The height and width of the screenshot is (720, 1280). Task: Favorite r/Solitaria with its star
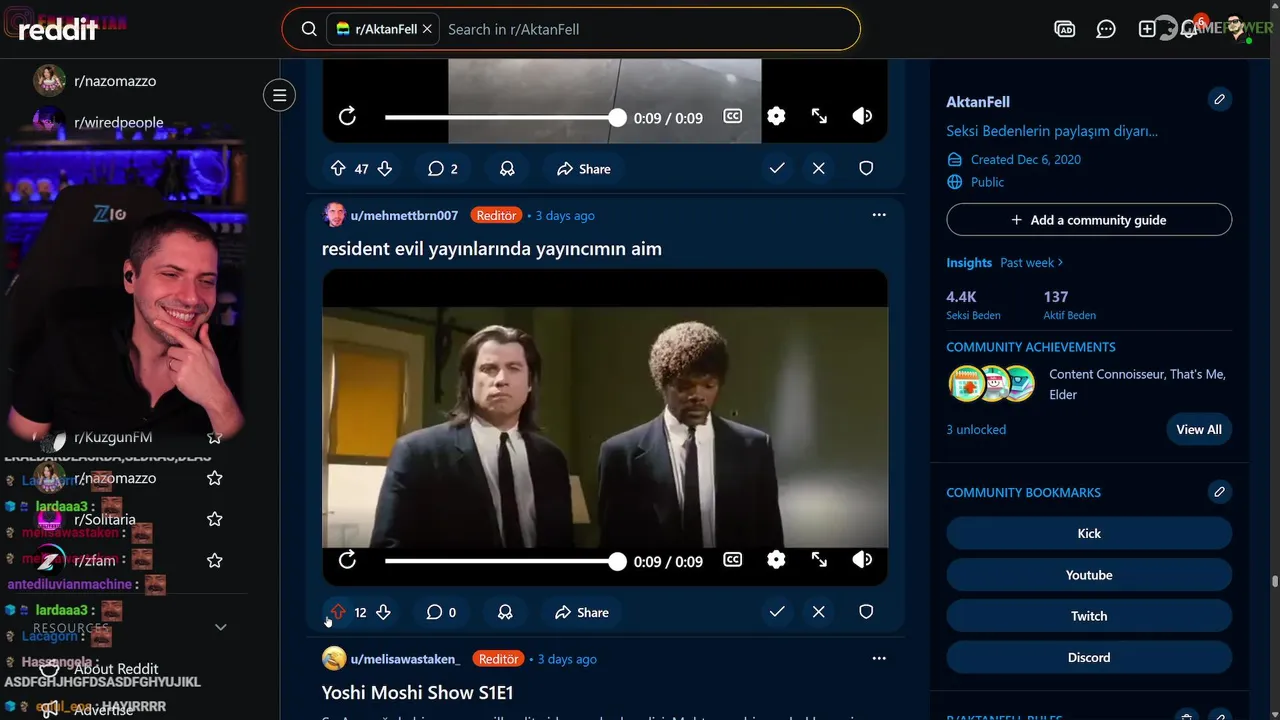214,519
